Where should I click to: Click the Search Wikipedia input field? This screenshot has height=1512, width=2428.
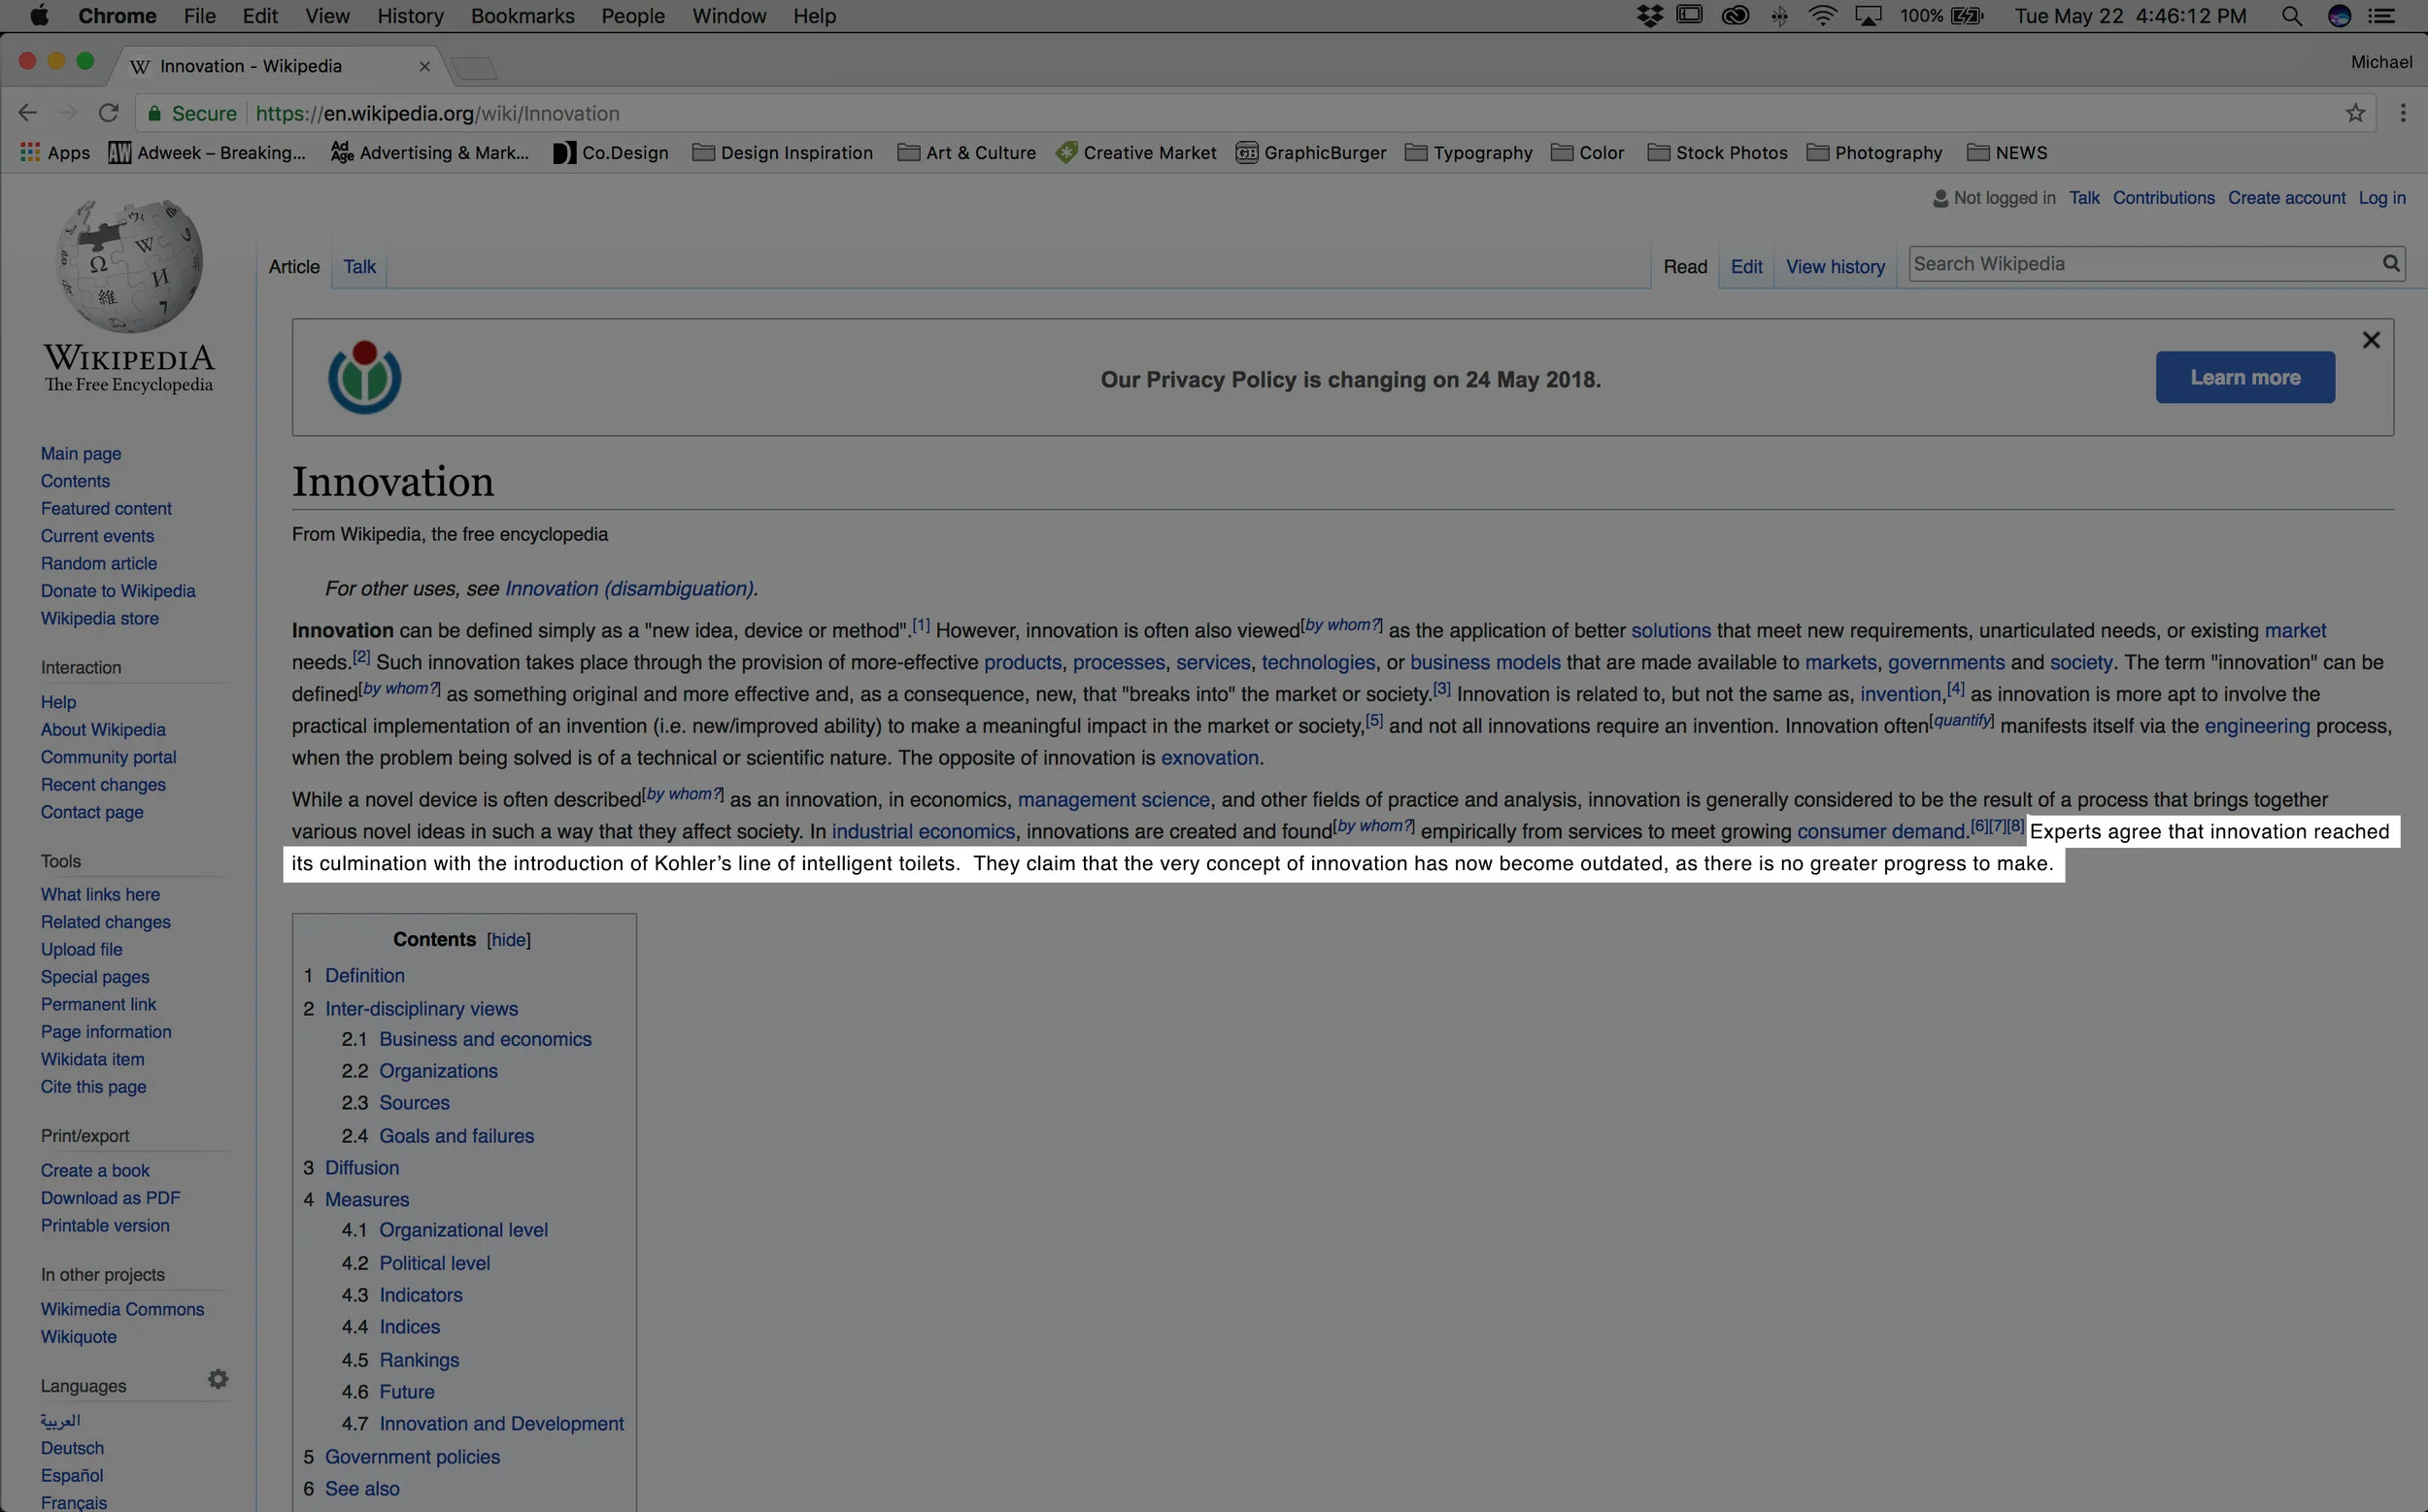[2140, 263]
